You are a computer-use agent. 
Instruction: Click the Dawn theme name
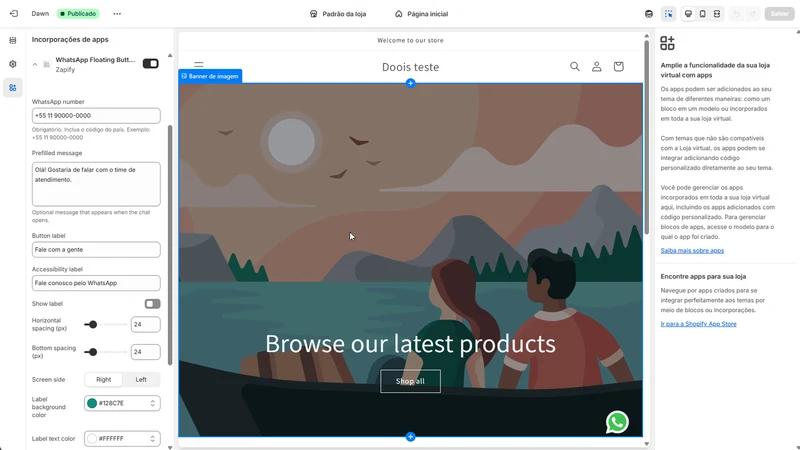(40, 14)
